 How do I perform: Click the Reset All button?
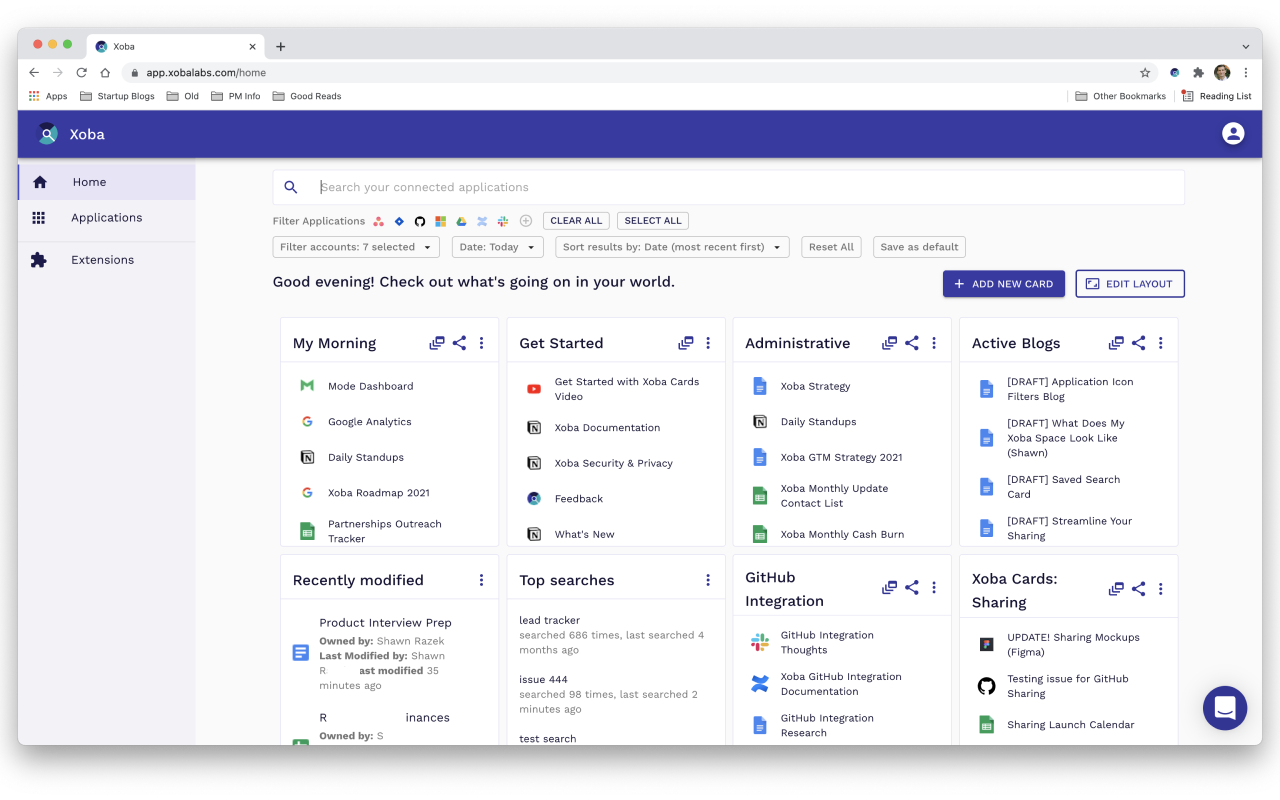click(831, 247)
